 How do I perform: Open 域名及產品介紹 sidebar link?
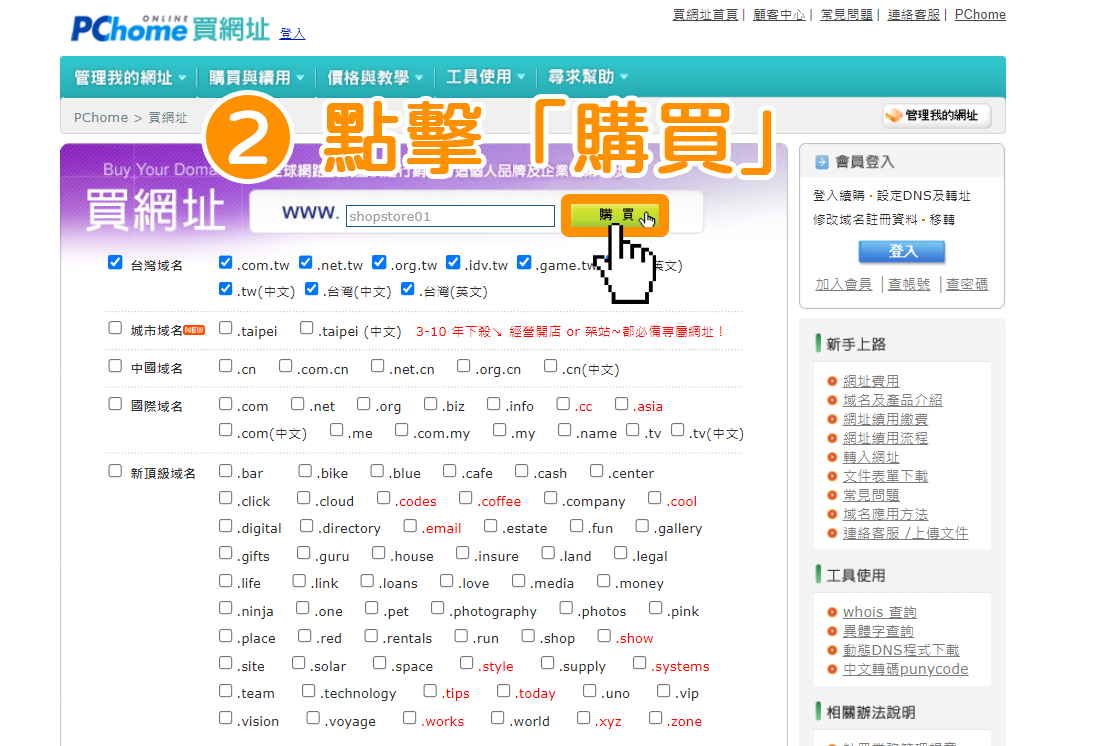click(892, 401)
